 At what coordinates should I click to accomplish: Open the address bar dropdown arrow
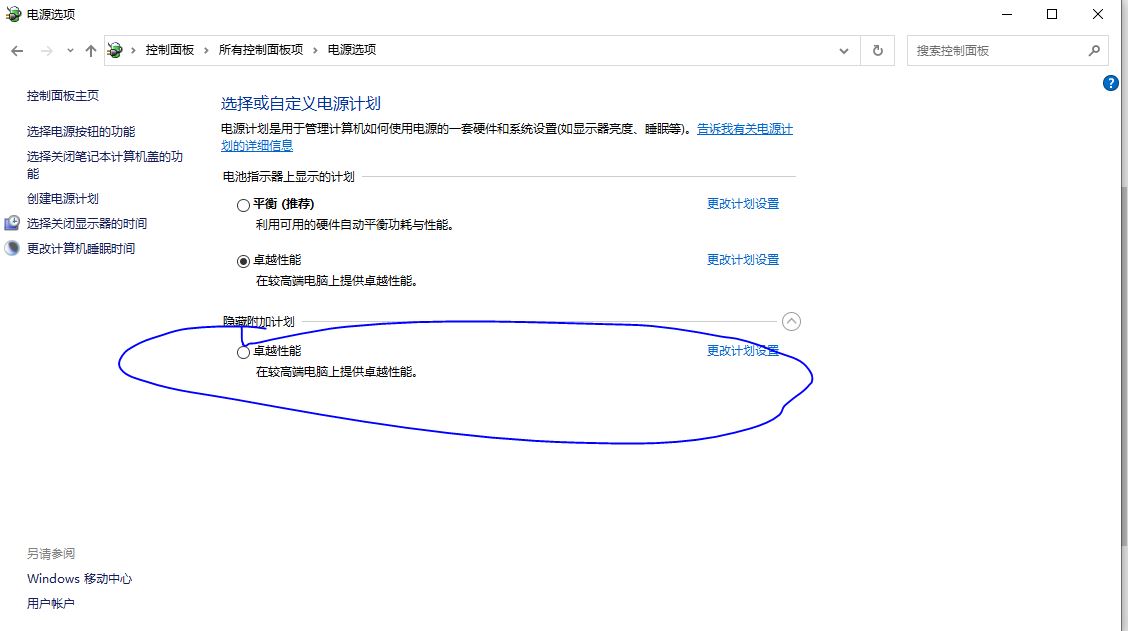click(843, 50)
